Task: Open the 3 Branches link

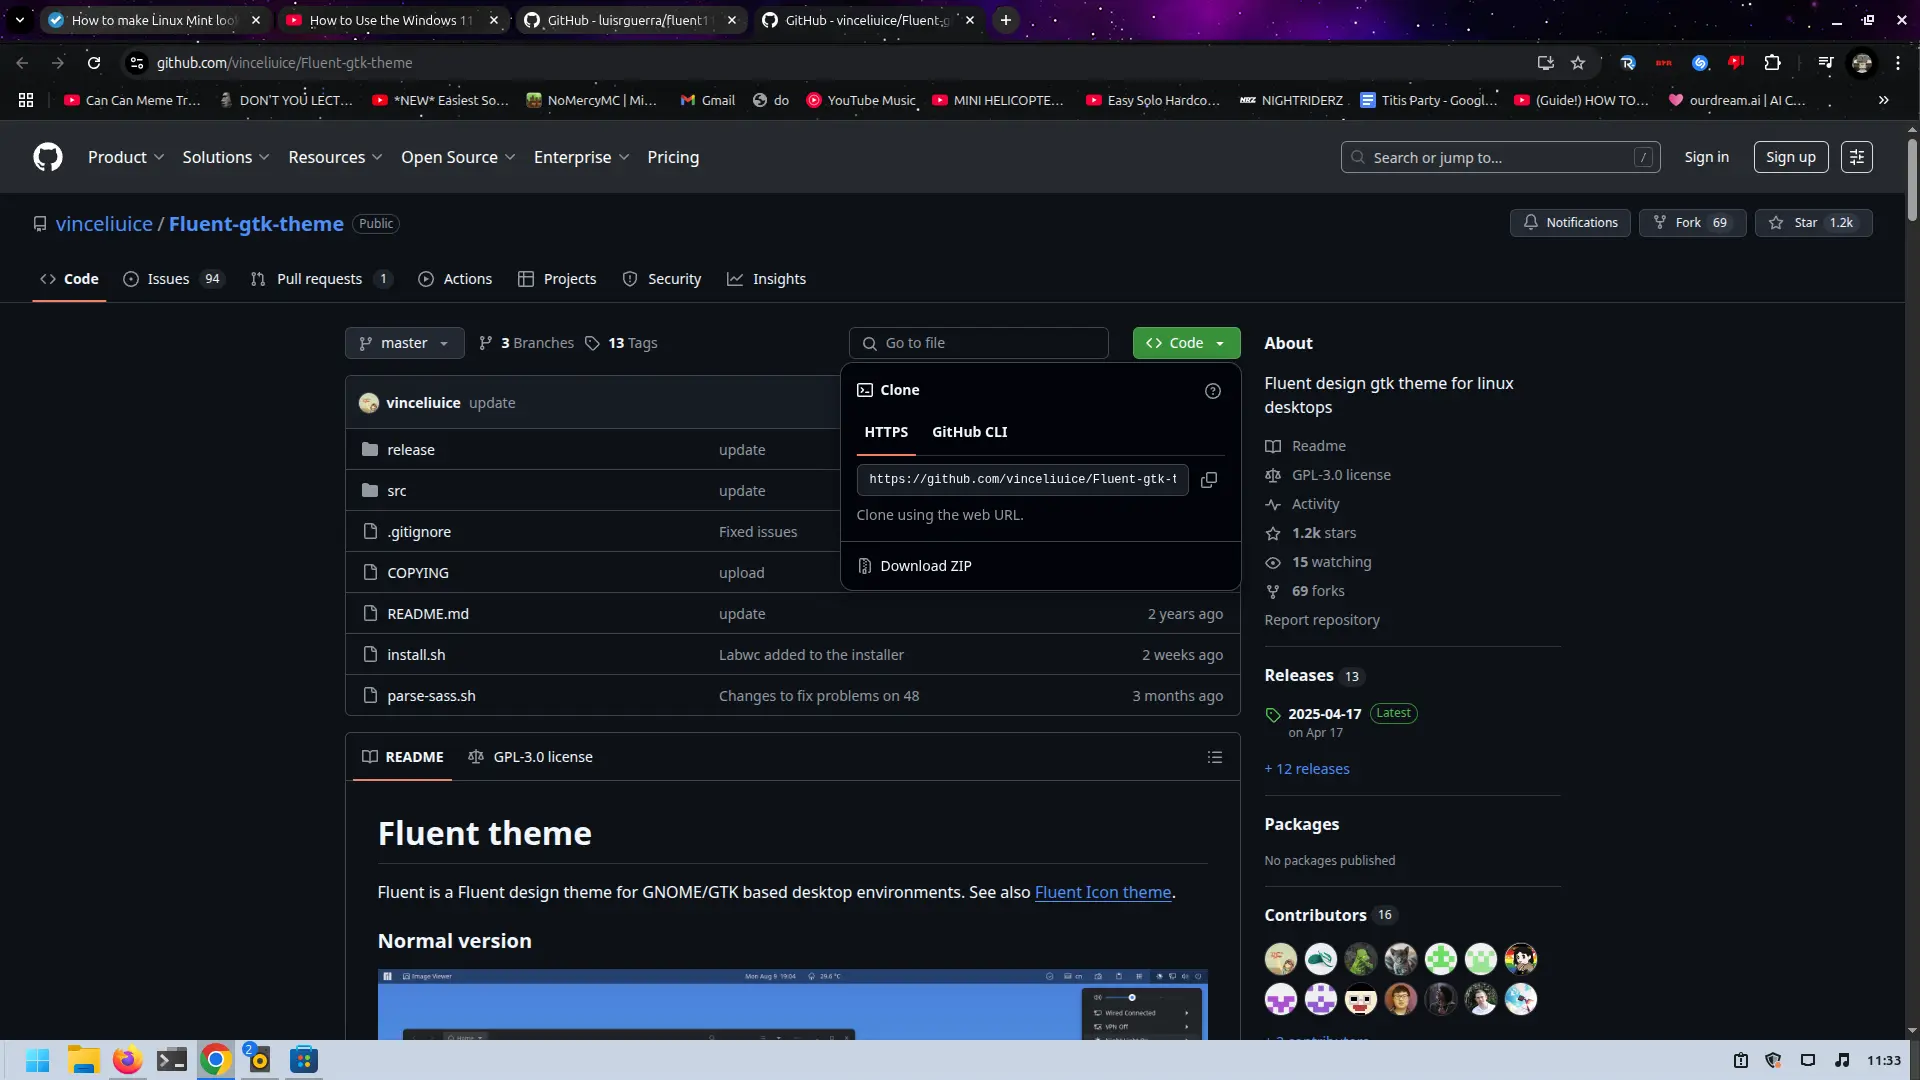Action: 526,343
